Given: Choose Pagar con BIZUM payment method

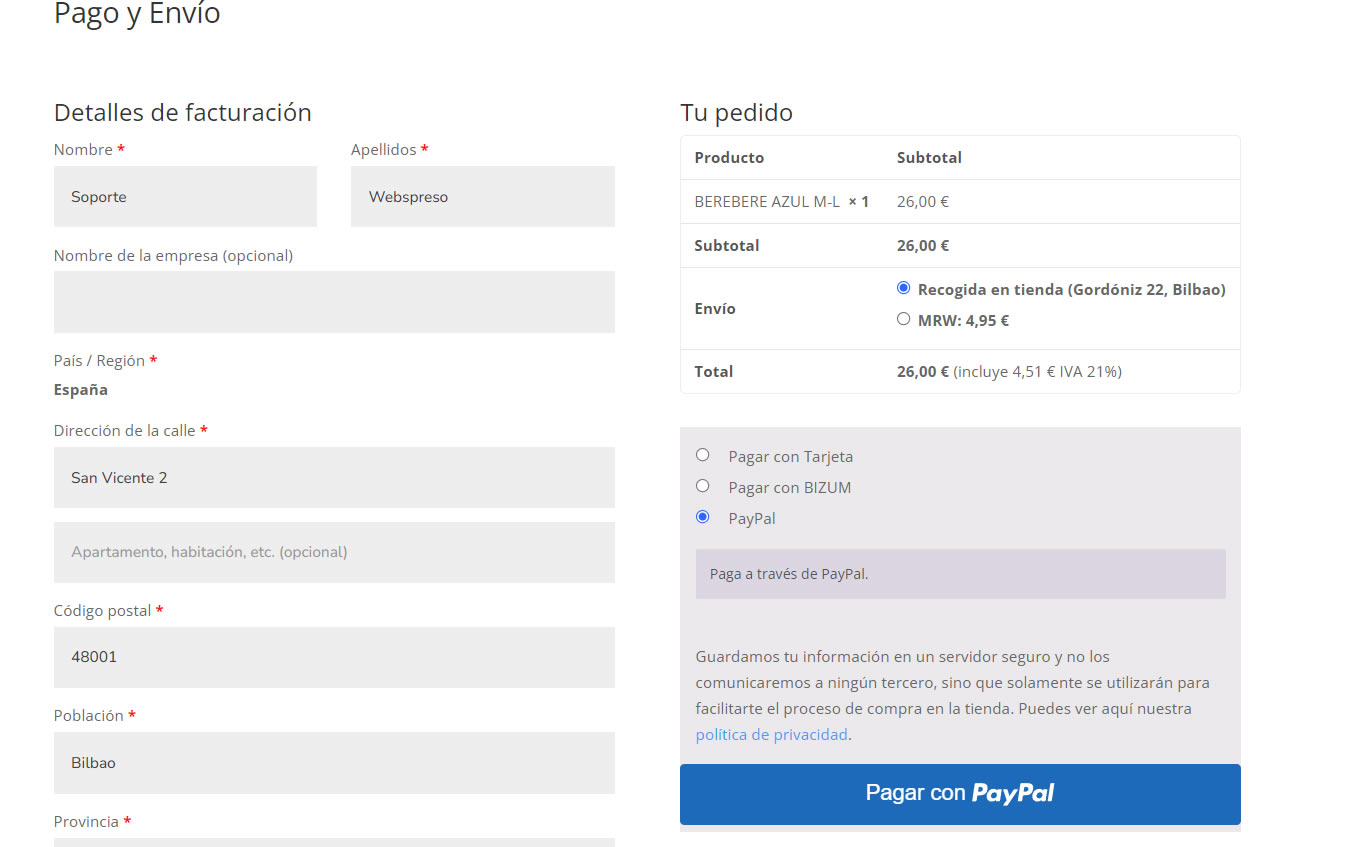Looking at the screenshot, I should 703,486.
